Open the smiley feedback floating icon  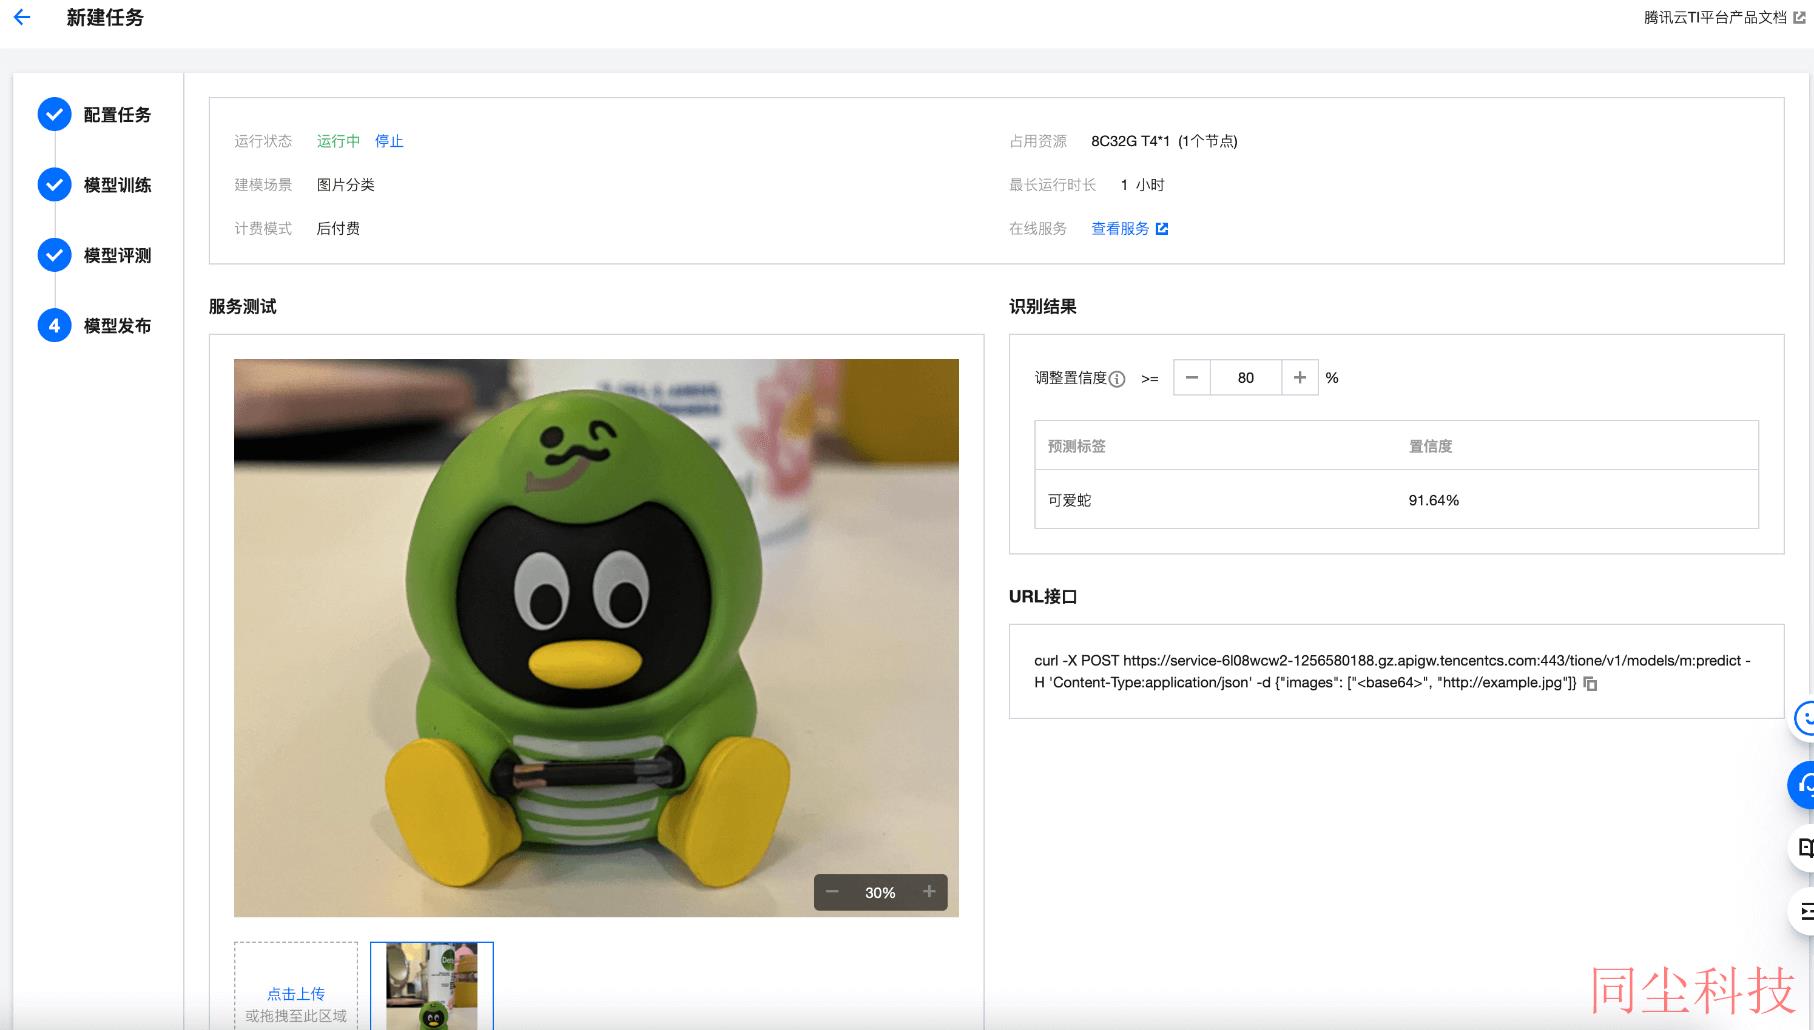pyautogui.click(x=1803, y=718)
